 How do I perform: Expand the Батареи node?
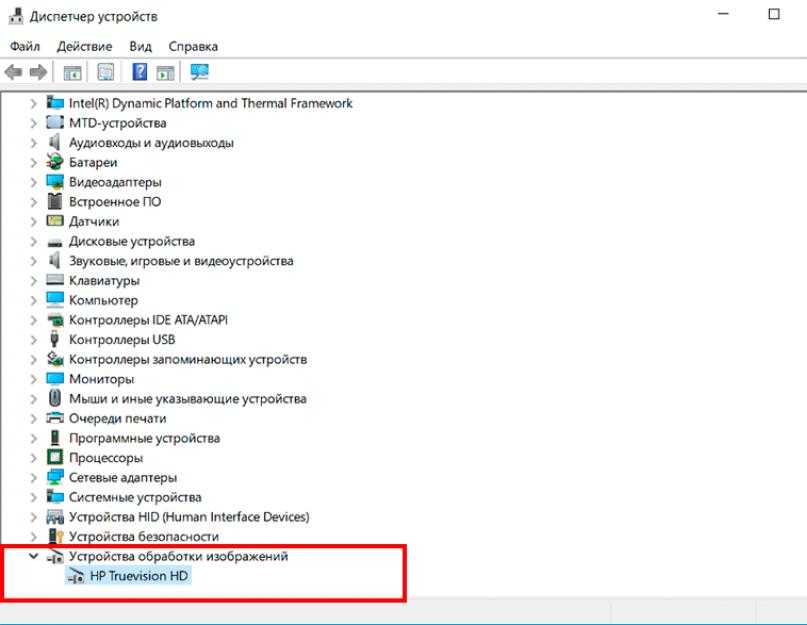[x=33, y=163]
